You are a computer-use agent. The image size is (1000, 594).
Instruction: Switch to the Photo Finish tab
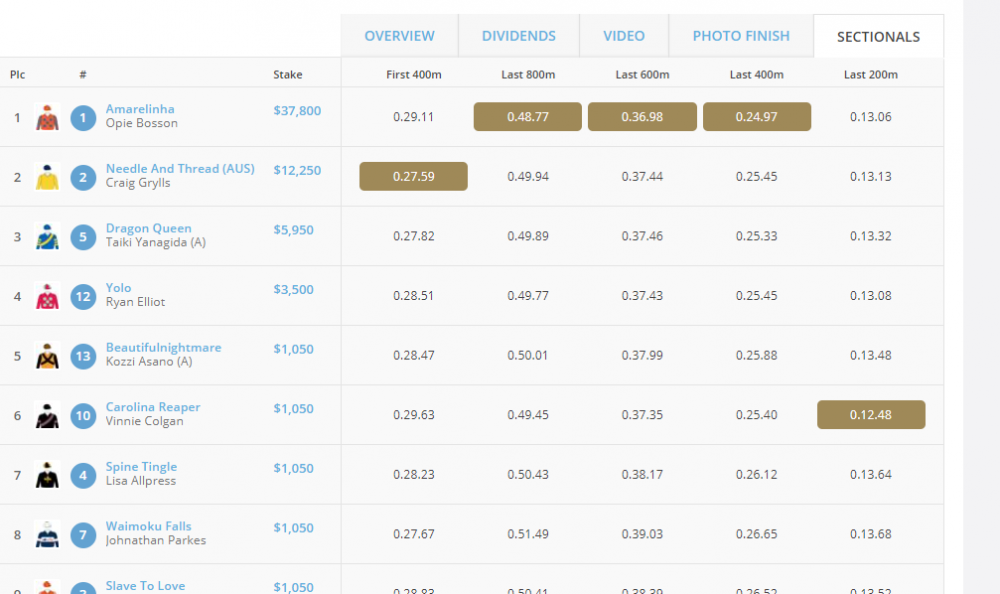pyautogui.click(x=741, y=36)
